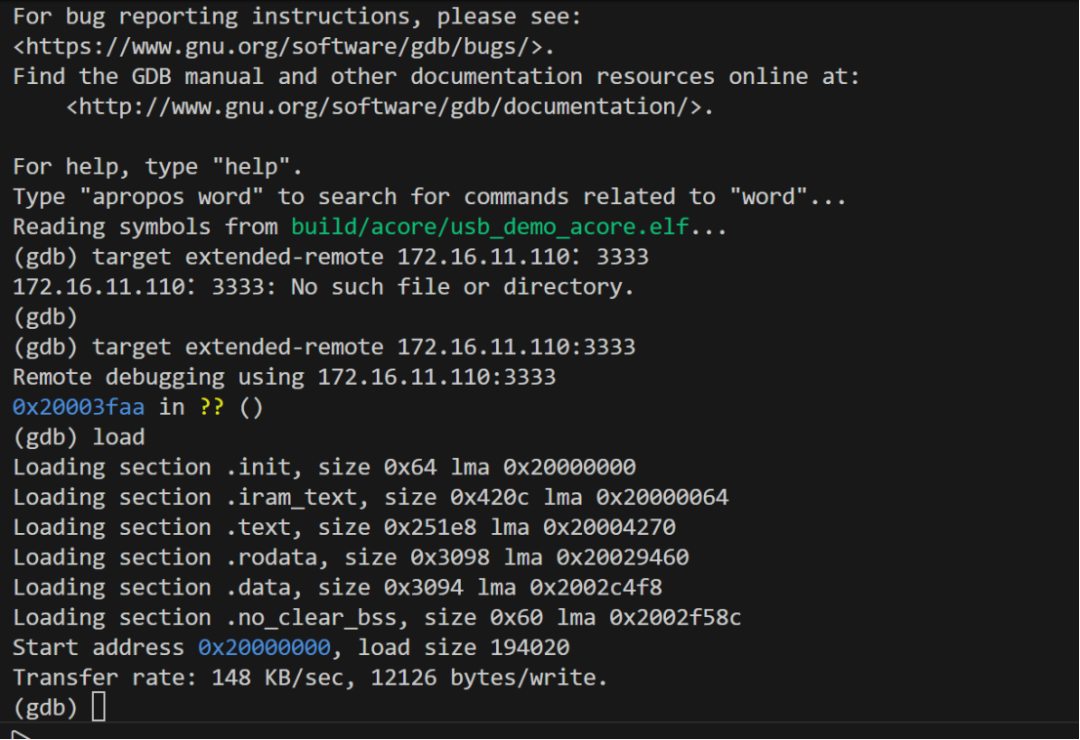Click the 'Type "apropos word"' help line
The image size is (1080, 740).
click(x=429, y=197)
